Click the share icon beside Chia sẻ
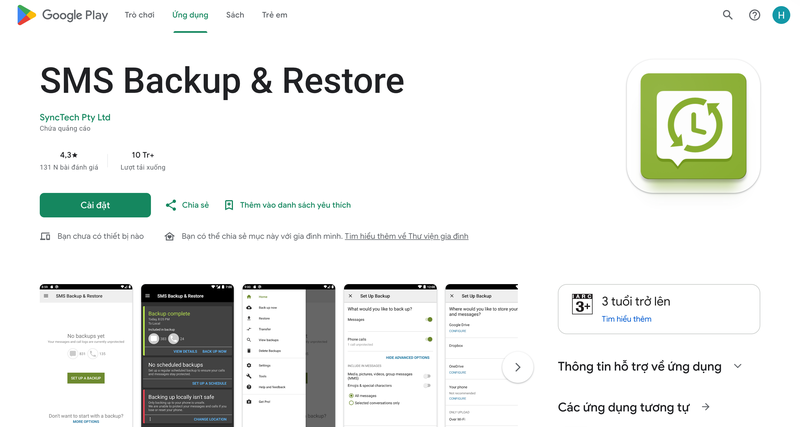This screenshot has width=800, height=427. coord(171,205)
